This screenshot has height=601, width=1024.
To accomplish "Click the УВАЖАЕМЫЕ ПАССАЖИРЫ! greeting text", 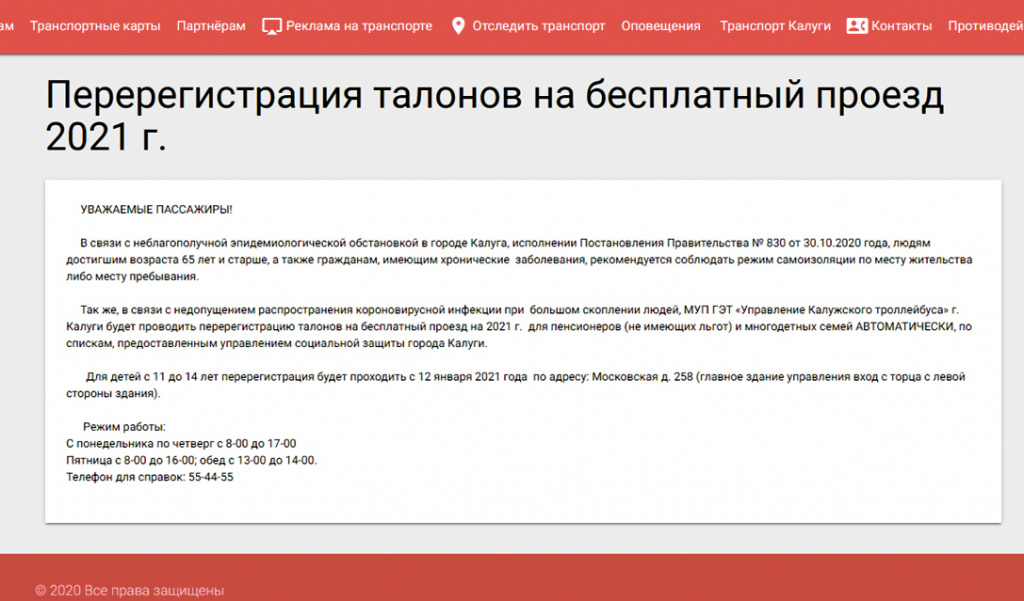I will tap(156, 209).
